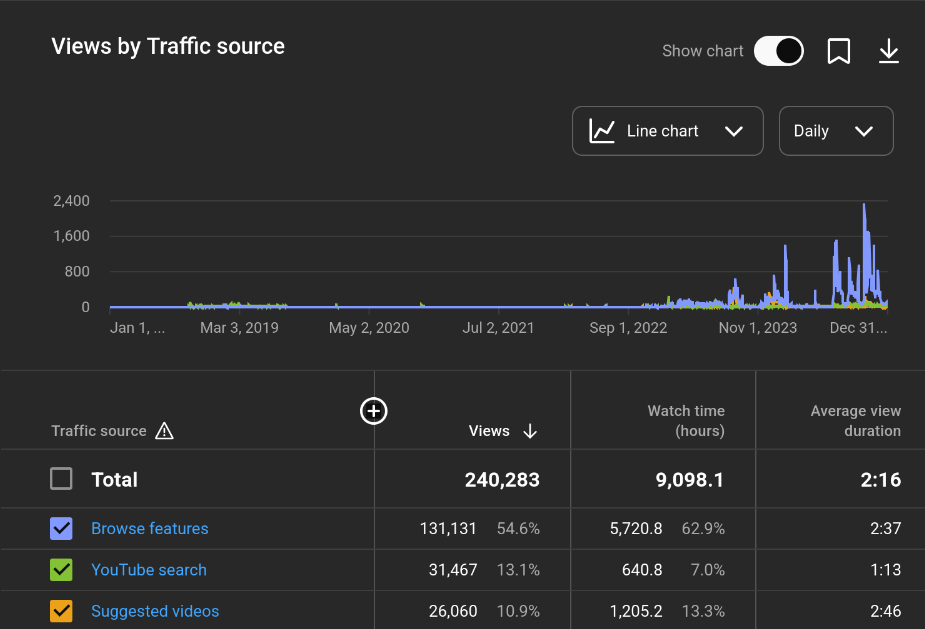Uncheck the YouTube search checkbox
Image resolution: width=925 pixels, height=629 pixels.
click(x=62, y=570)
